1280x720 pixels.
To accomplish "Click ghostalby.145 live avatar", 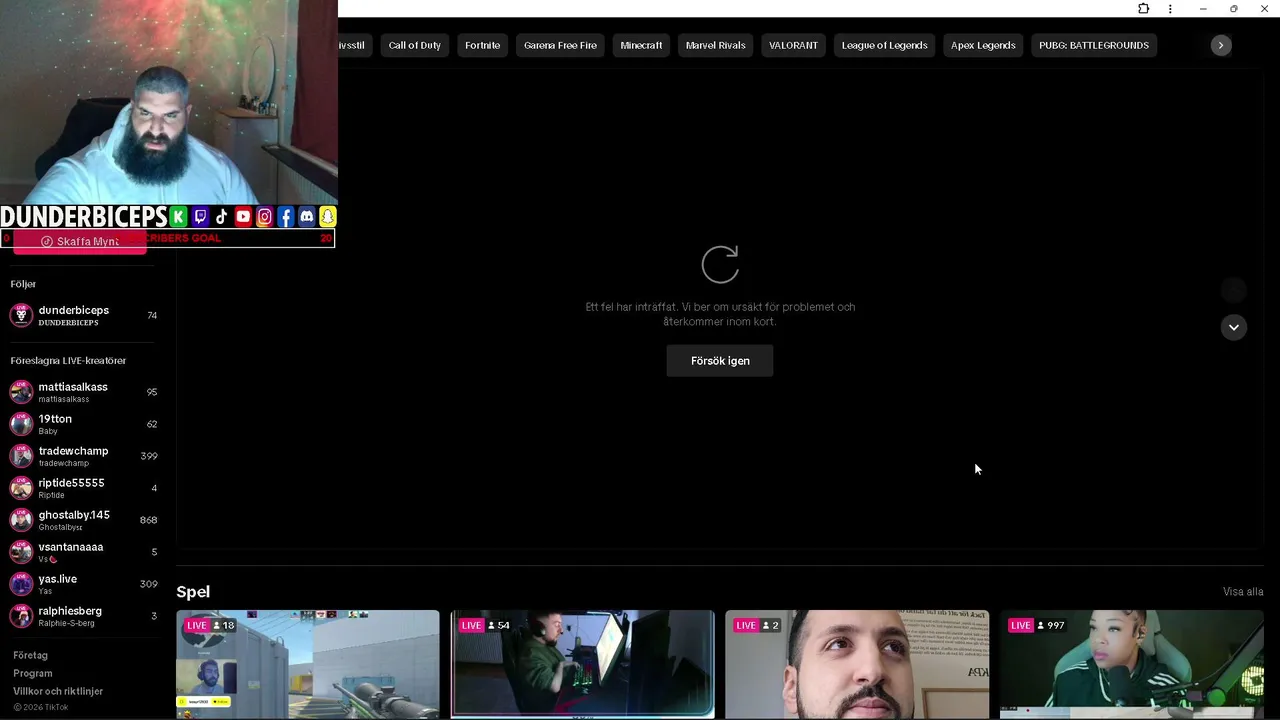I will [x=21, y=520].
